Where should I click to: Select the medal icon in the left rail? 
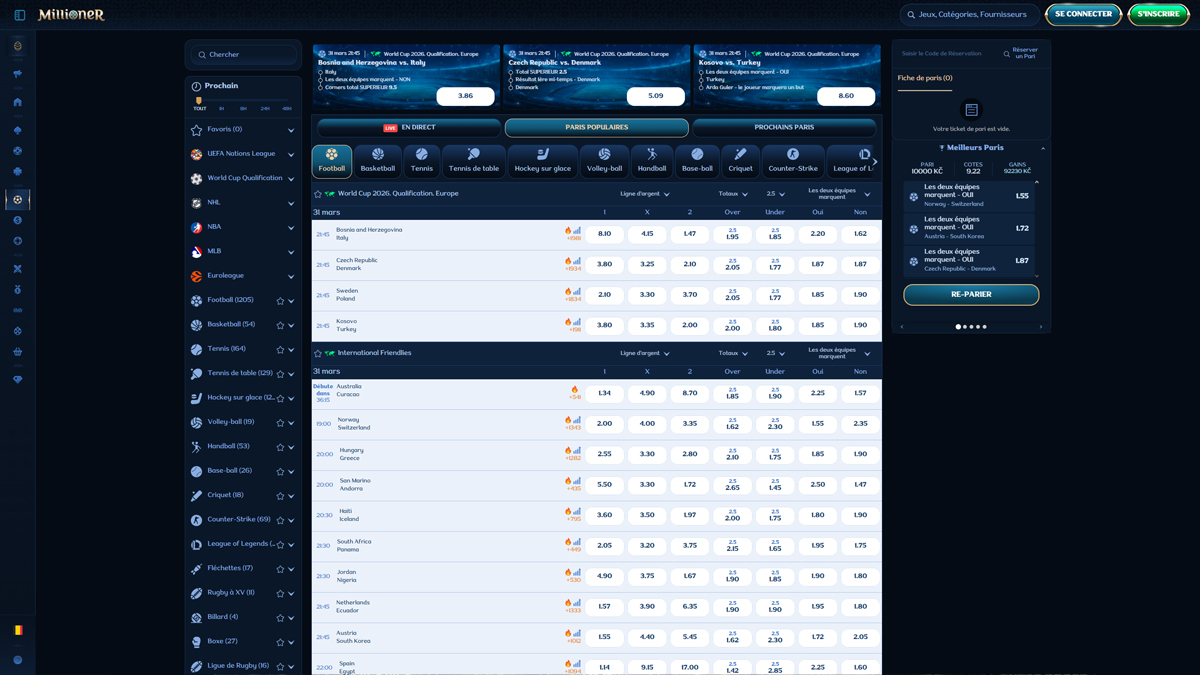tap(18, 290)
